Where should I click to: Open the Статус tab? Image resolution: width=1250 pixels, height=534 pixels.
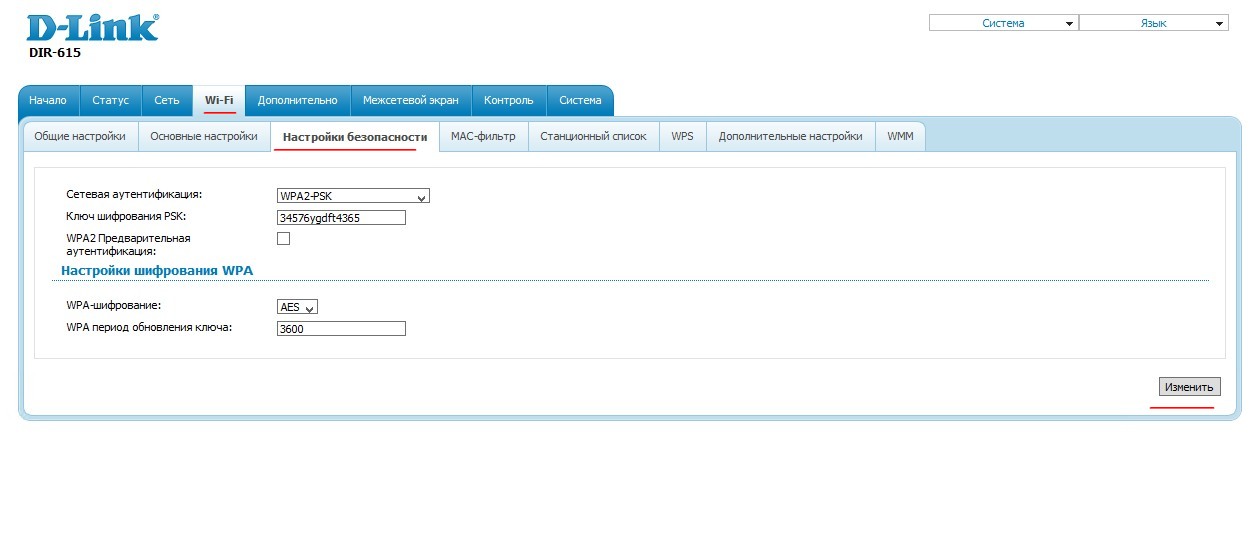tap(111, 101)
